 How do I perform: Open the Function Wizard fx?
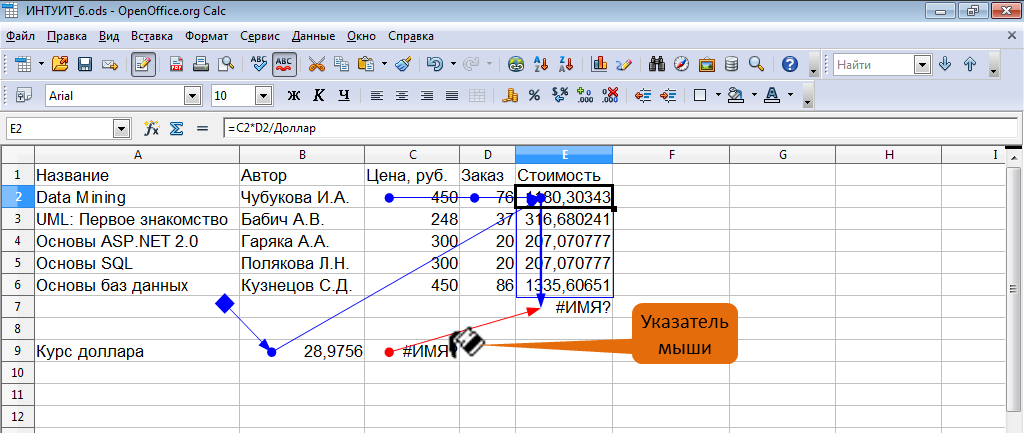[152, 128]
